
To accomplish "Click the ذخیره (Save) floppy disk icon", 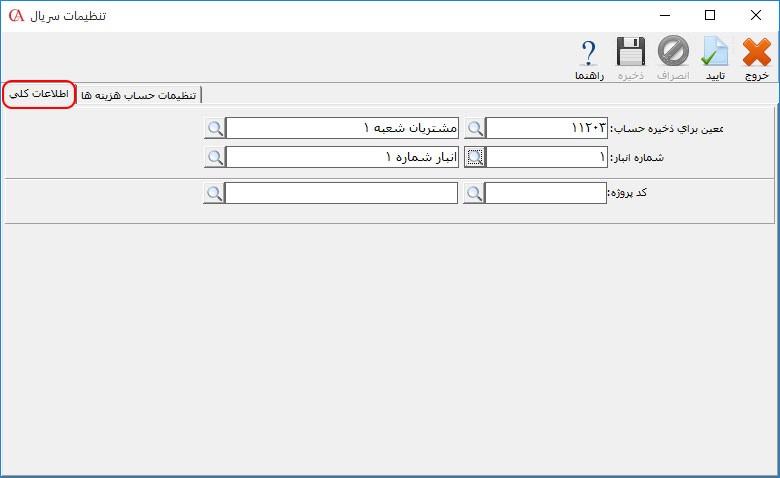I will (x=630, y=57).
